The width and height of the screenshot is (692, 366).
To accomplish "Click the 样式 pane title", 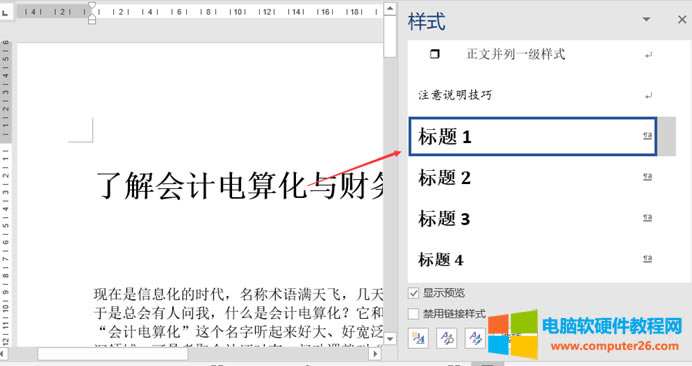I will tap(426, 22).
